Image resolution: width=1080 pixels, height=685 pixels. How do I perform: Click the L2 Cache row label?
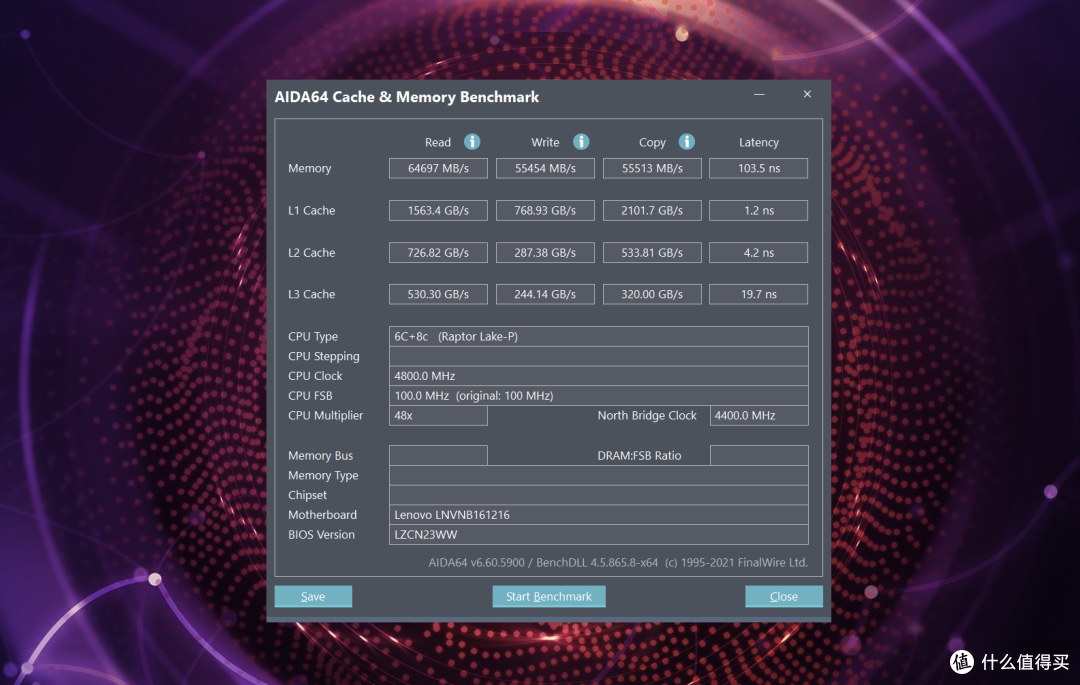(311, 253)
